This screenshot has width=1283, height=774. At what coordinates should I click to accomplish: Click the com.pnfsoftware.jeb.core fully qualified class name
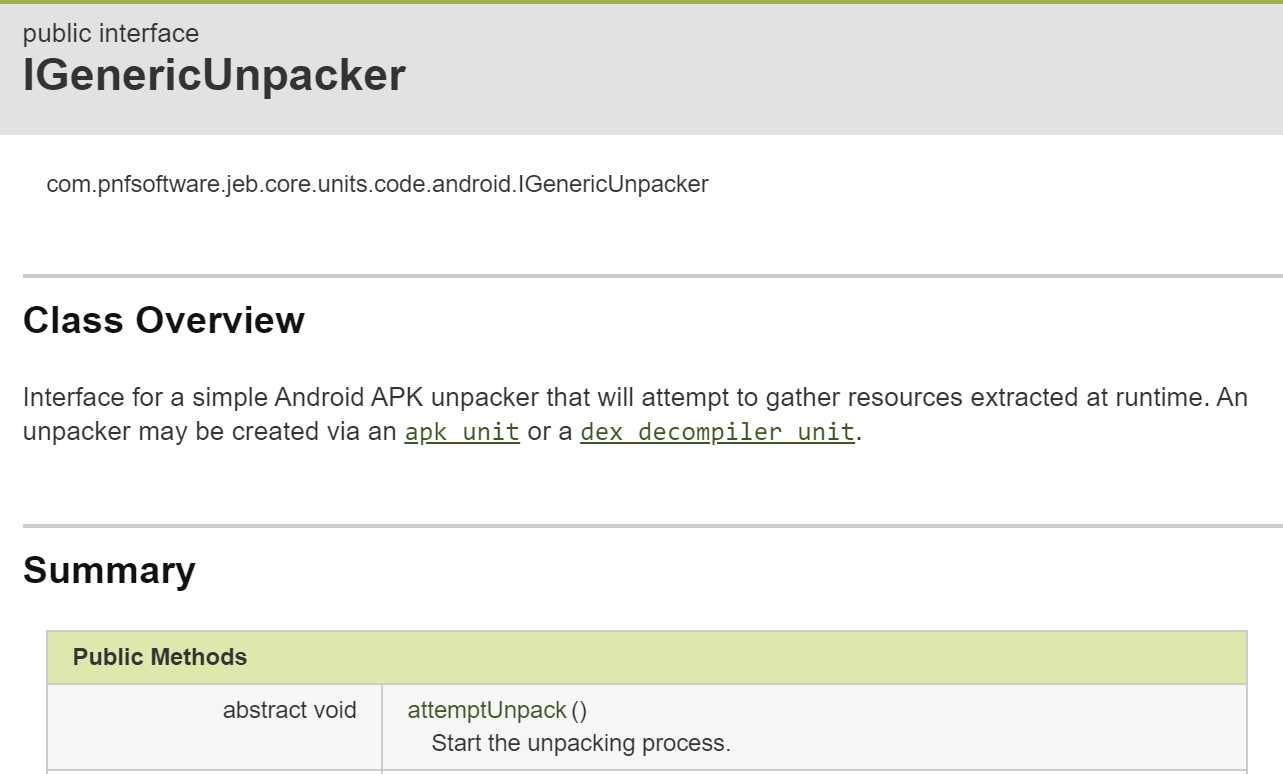[x=377, y=184]
